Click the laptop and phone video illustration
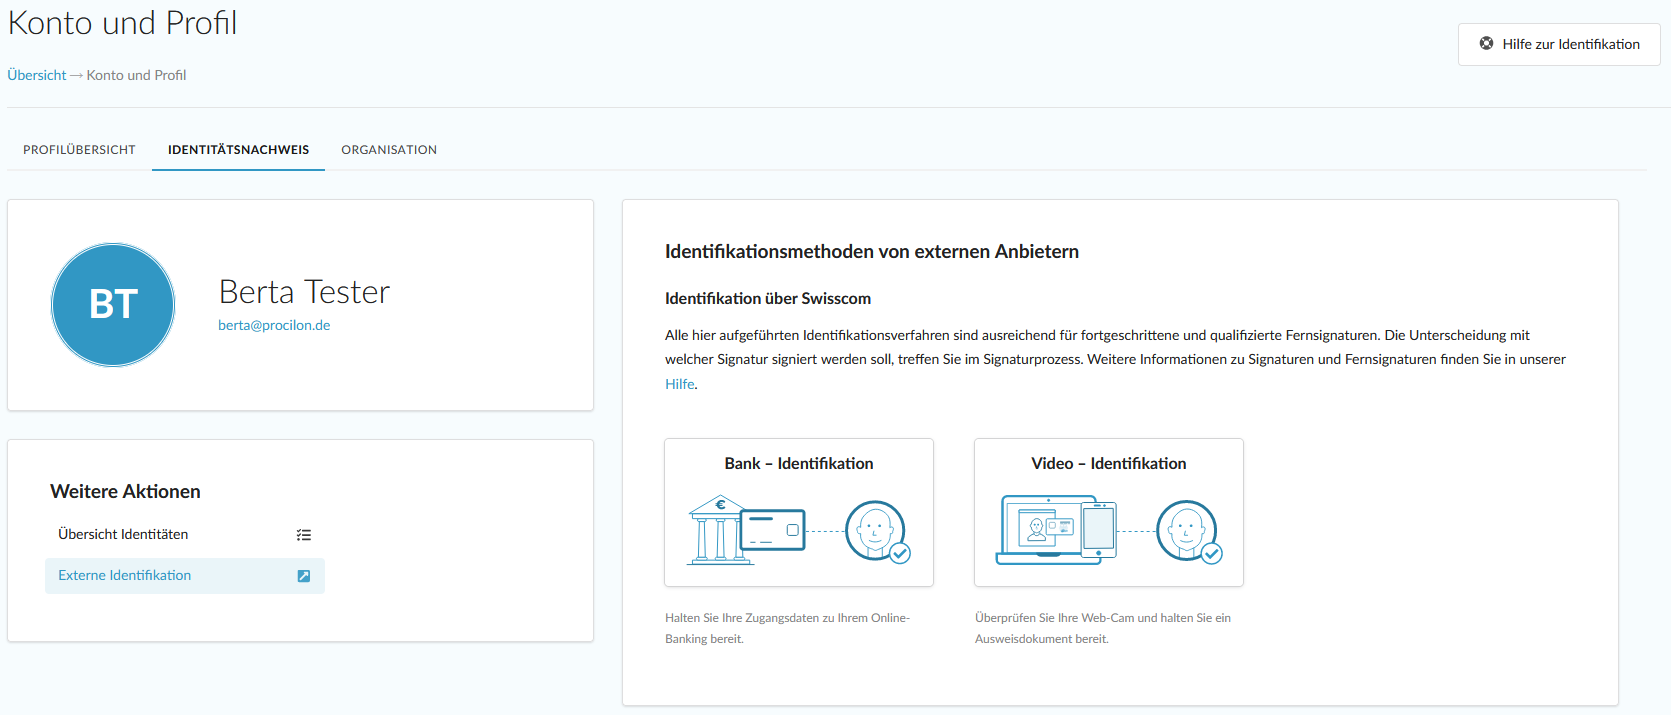This screenshot has width=1671, height=715. [x=1056, y=530]
